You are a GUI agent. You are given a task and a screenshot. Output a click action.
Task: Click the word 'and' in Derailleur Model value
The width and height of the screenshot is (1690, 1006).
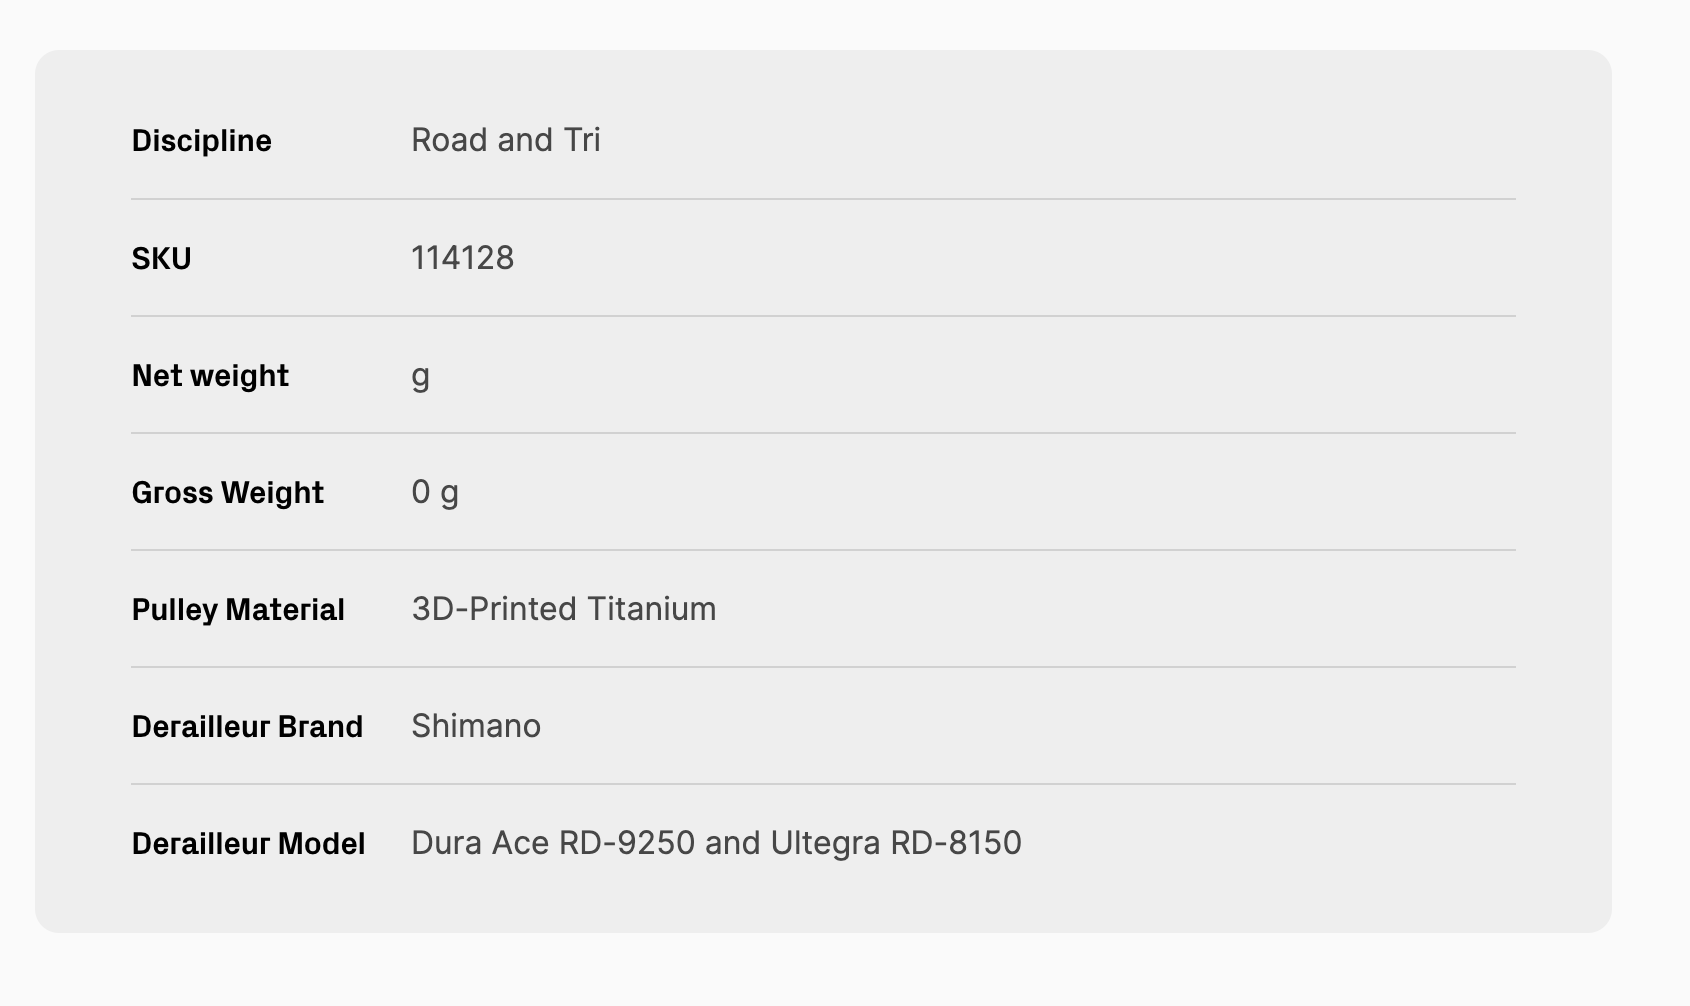click(x=732, y=843)
